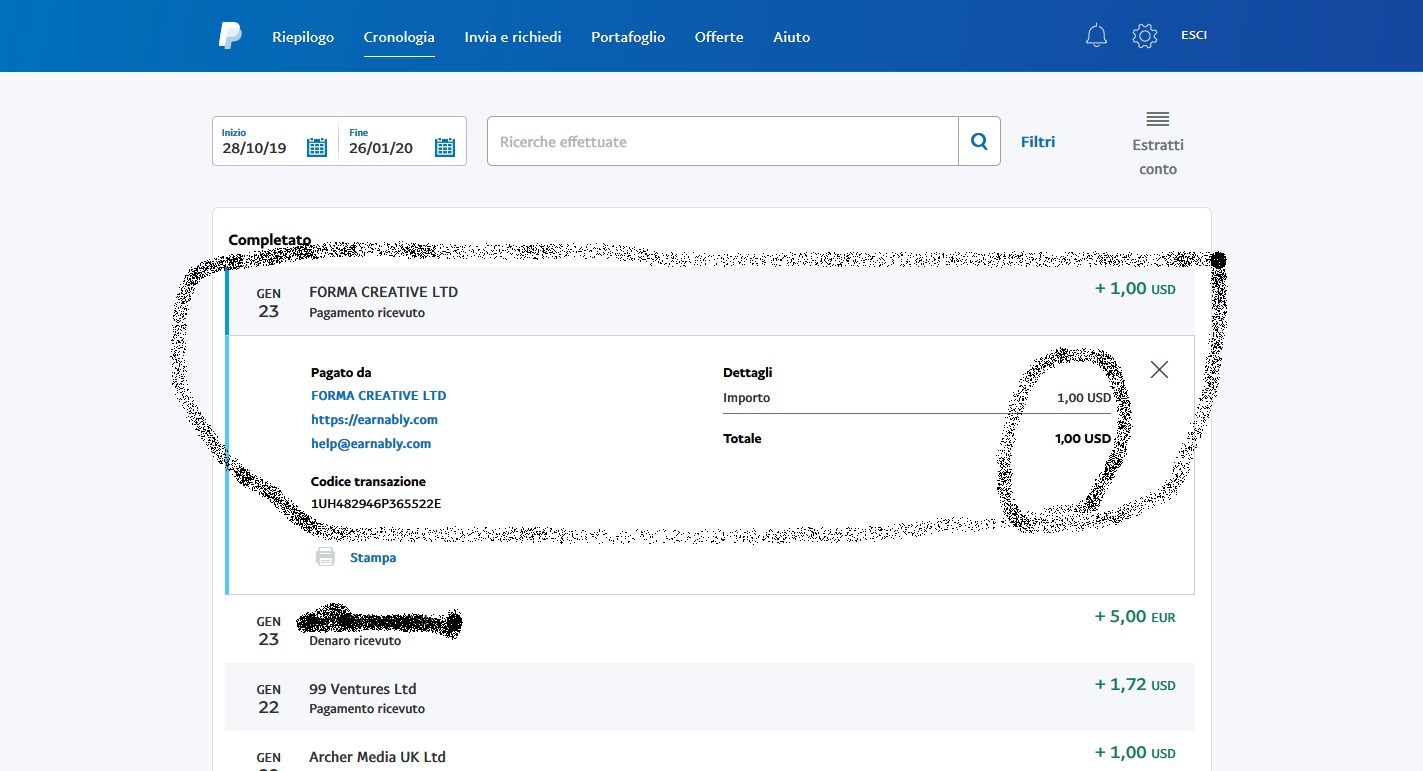1423x771 pixels.
Task: Click the Estratti conto label
Action: (1158, 157)
